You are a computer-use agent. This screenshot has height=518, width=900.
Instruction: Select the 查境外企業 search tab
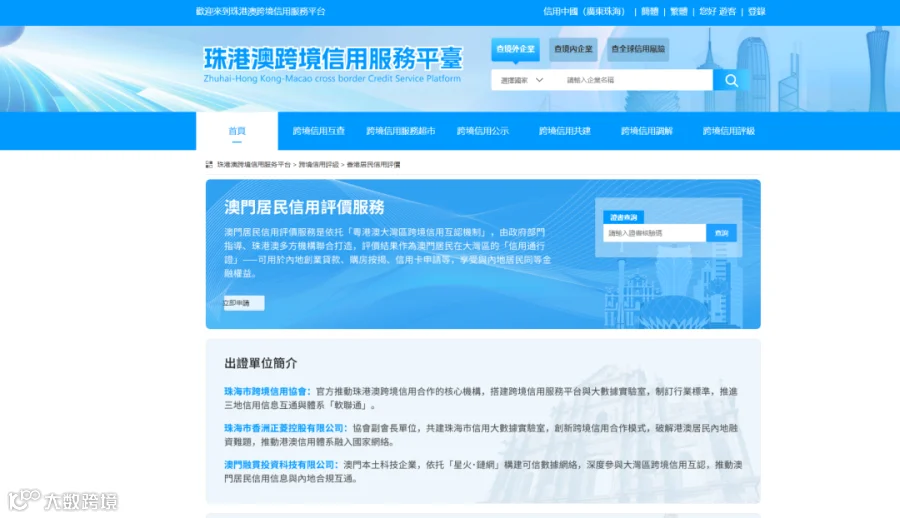point(515,49)
